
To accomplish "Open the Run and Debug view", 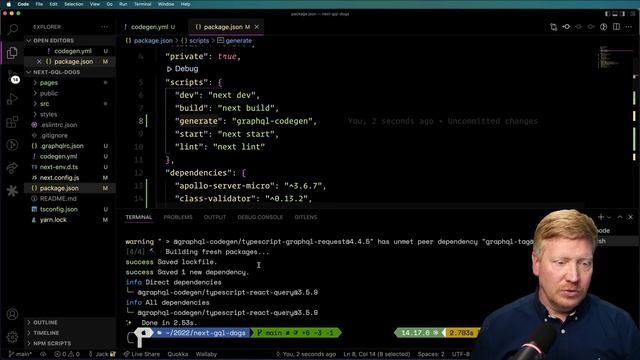I will 12,99.
